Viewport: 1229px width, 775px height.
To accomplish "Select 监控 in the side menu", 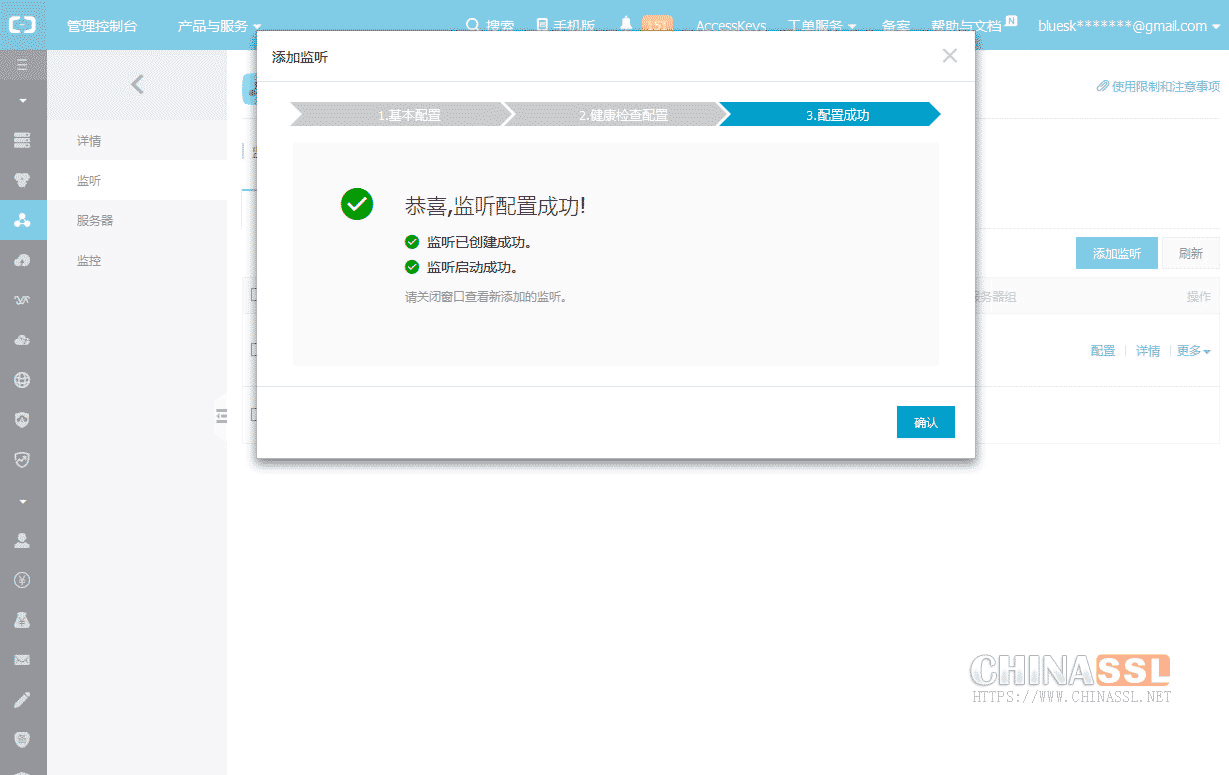I will [89, 260].
